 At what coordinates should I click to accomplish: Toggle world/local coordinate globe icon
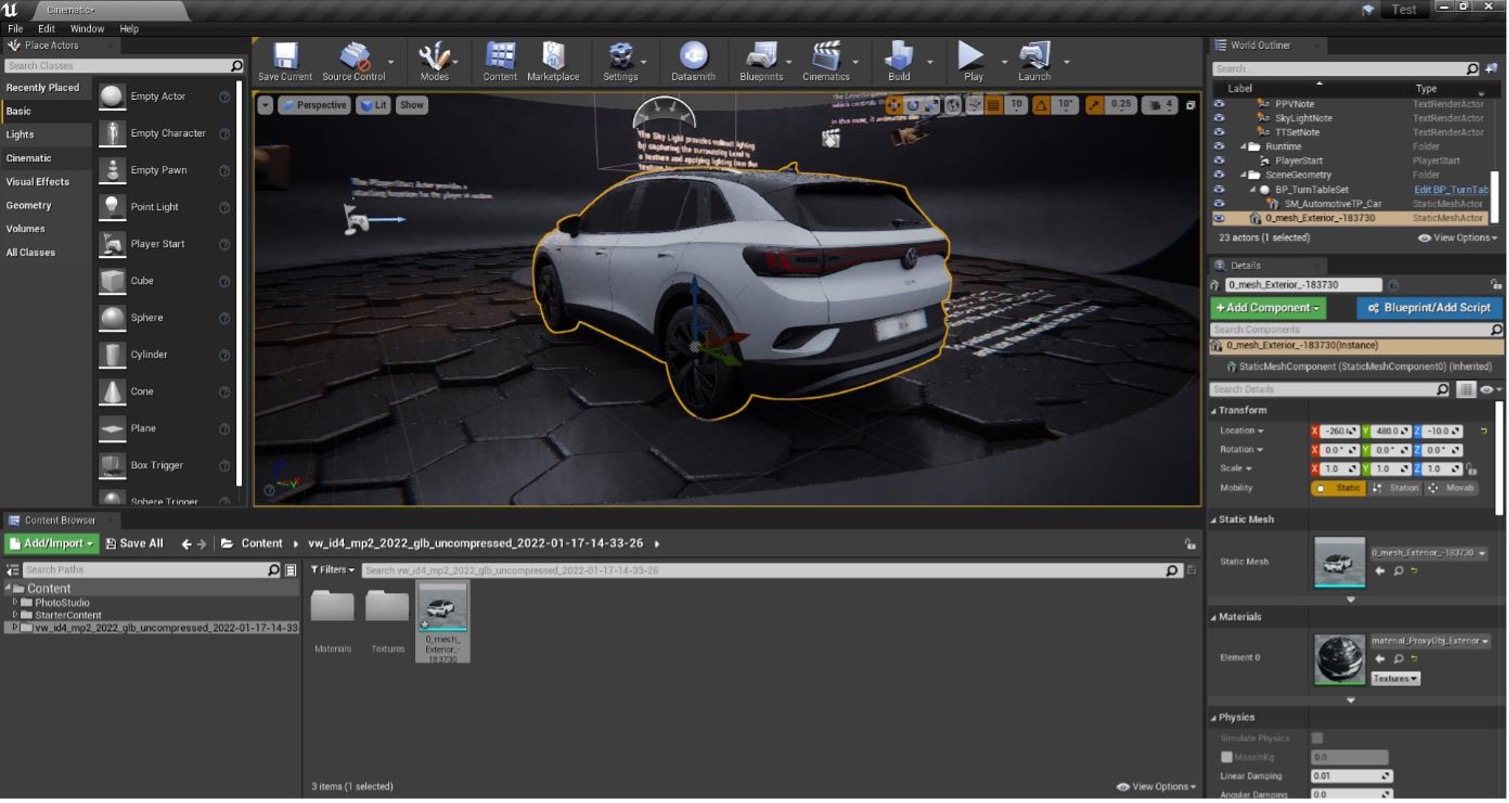953,105
